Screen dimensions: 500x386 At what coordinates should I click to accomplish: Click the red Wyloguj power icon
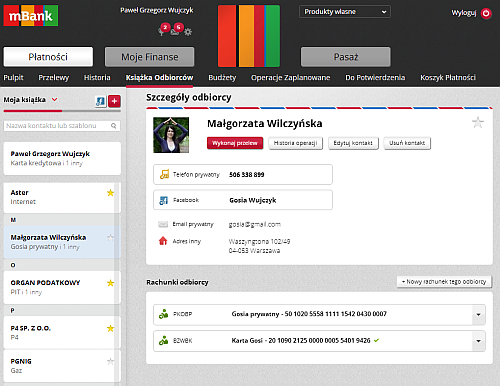coord(486,13)
